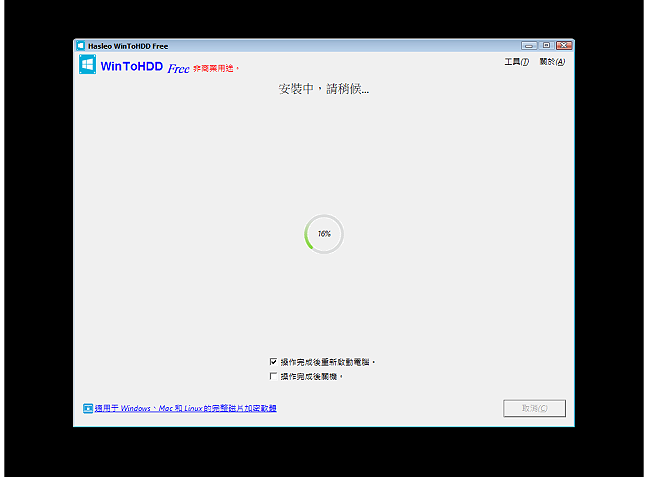This screenshot has width=650, height=477.
Task: Close the Hasleo WinToHDD Free window
Action: point(564,45)
